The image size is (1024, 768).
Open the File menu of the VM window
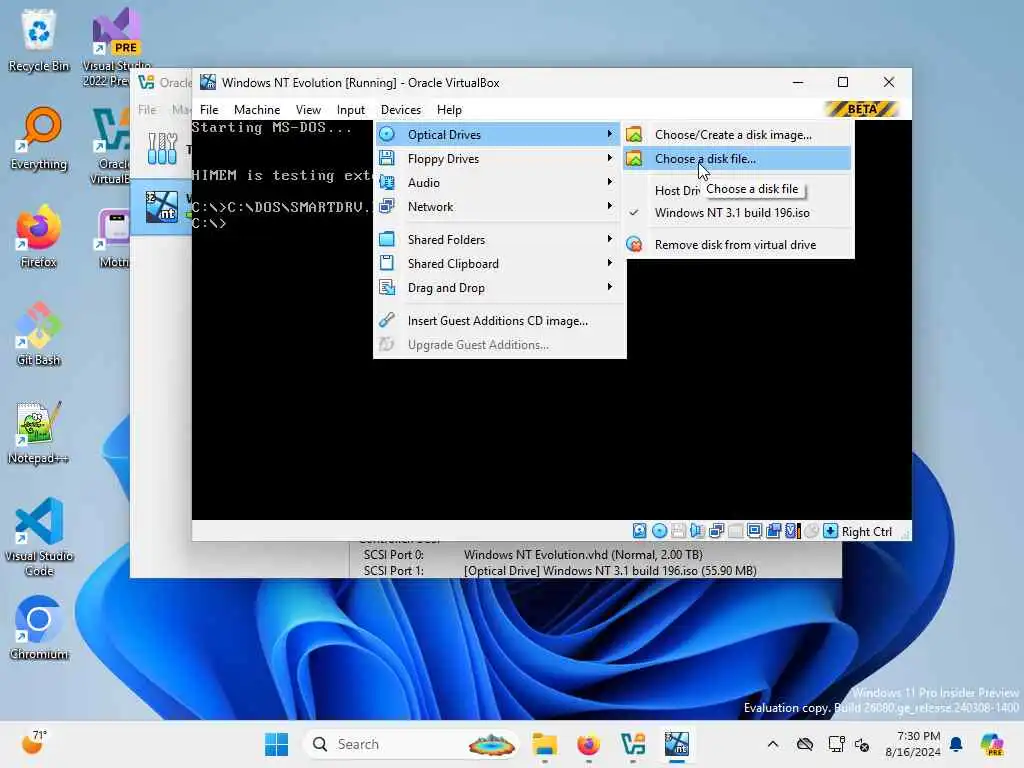click(209, 110)
